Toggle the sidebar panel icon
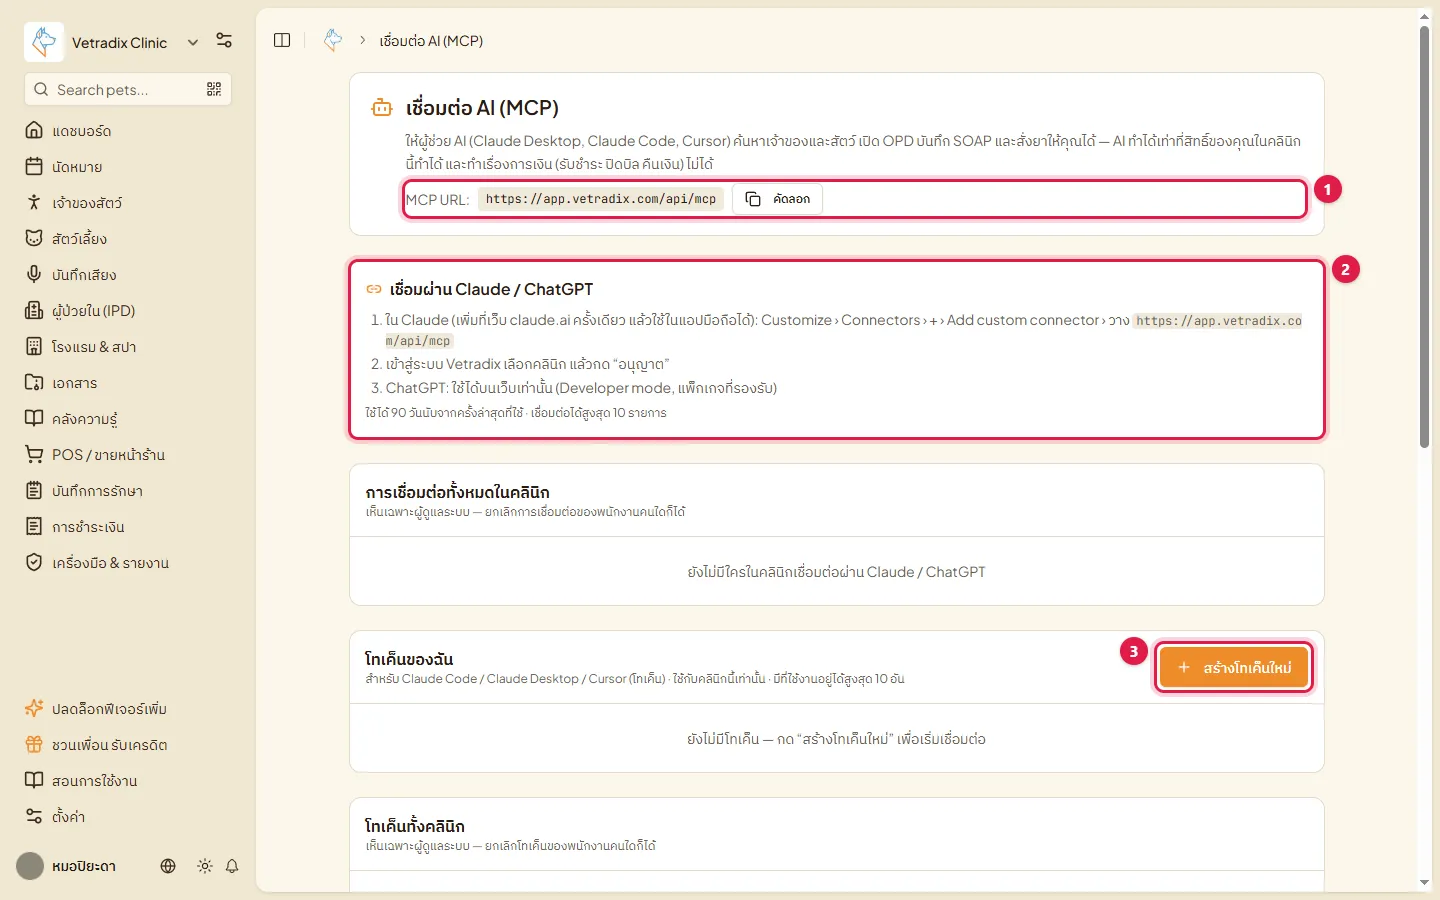 click(282, 40)
